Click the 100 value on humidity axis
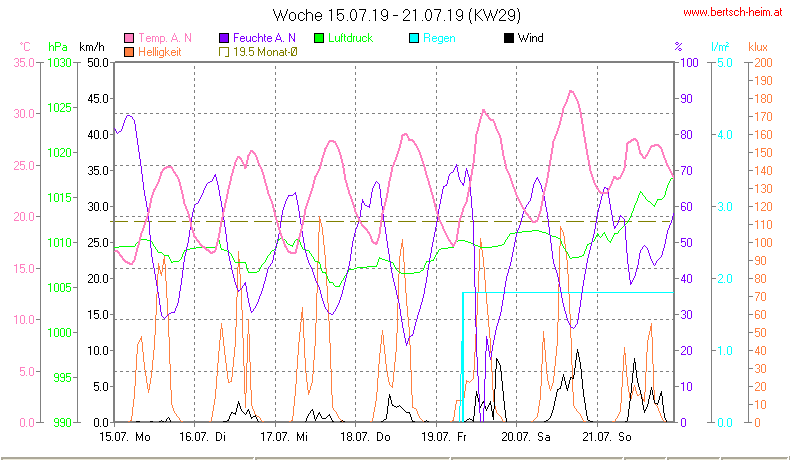Screen dimensions: 790x460 click(689, 62)
